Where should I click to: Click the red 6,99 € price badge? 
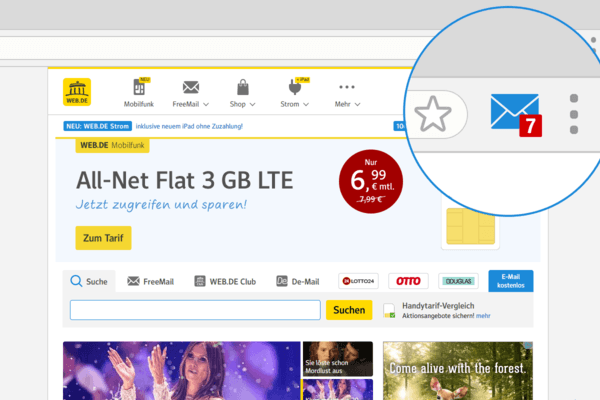[371, 181]
